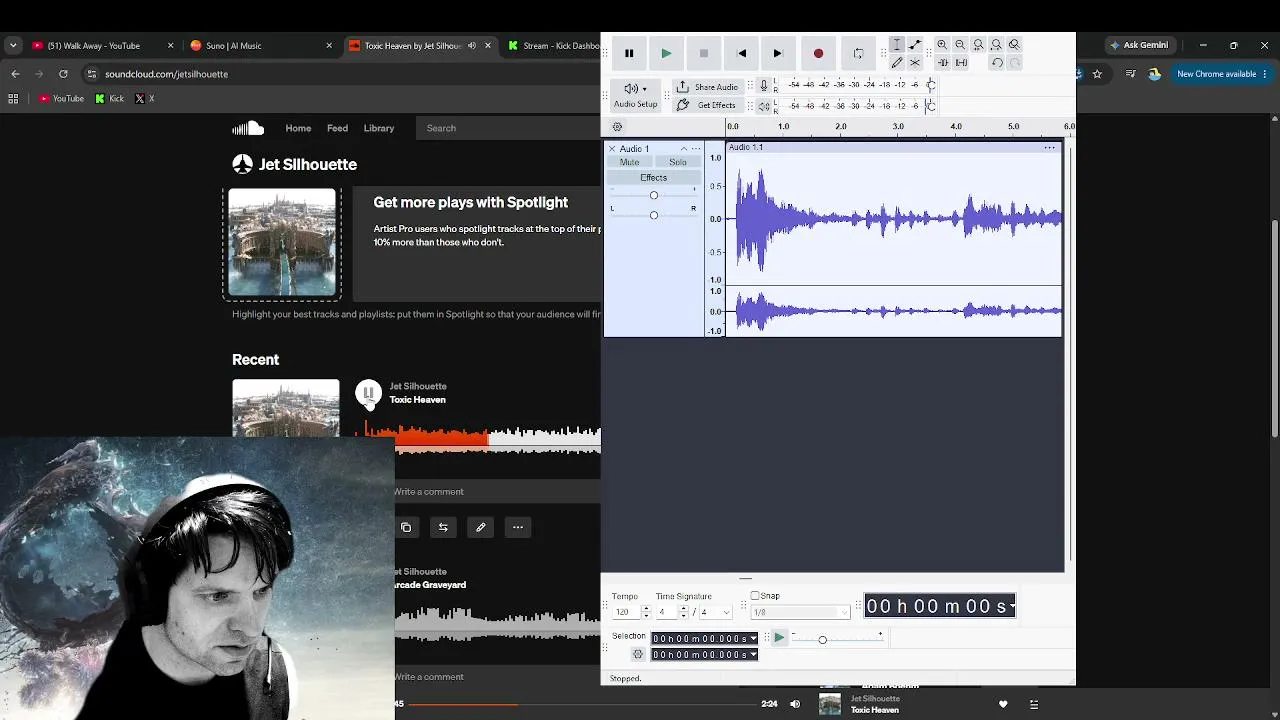
Task: Select the Selection (I-beam) tool
Action: (897, 45)
